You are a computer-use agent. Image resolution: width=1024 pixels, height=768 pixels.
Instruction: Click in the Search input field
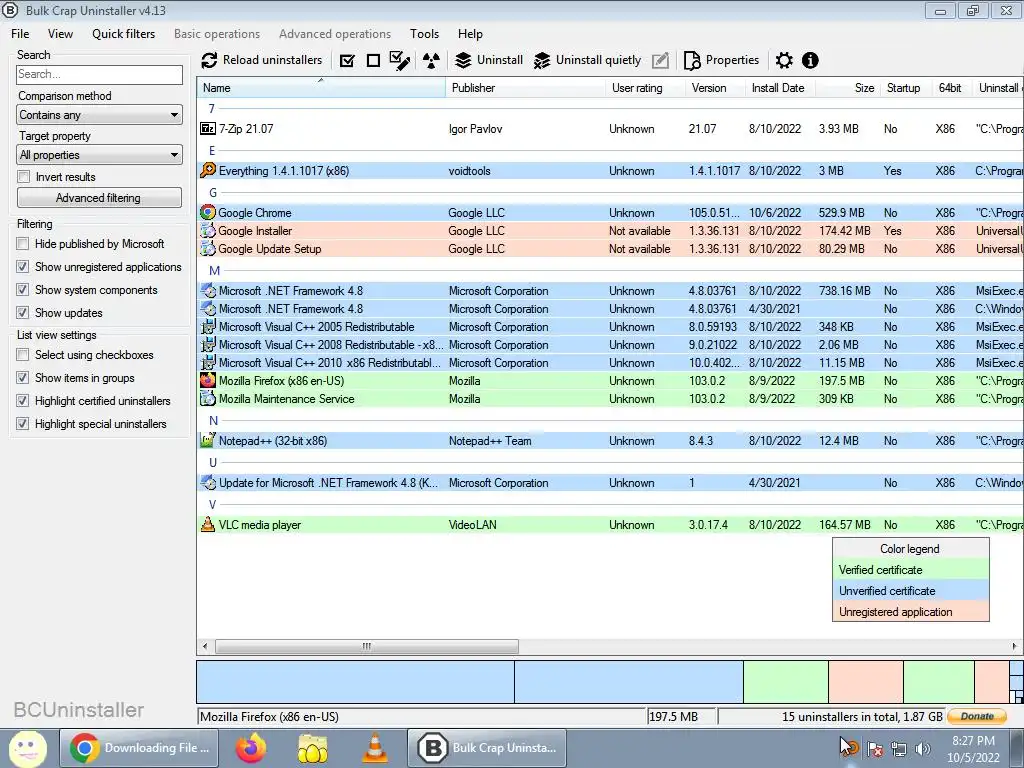pos(99,74)
